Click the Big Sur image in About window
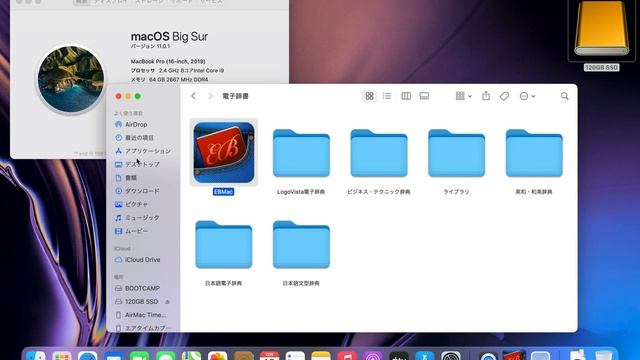 pos(71,79)
